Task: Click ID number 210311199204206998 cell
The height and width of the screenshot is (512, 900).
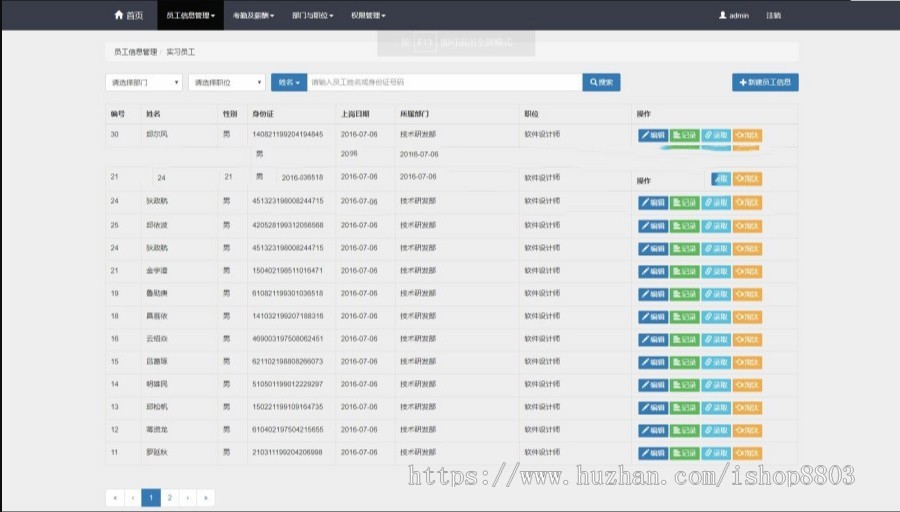Action: point(288,452)
